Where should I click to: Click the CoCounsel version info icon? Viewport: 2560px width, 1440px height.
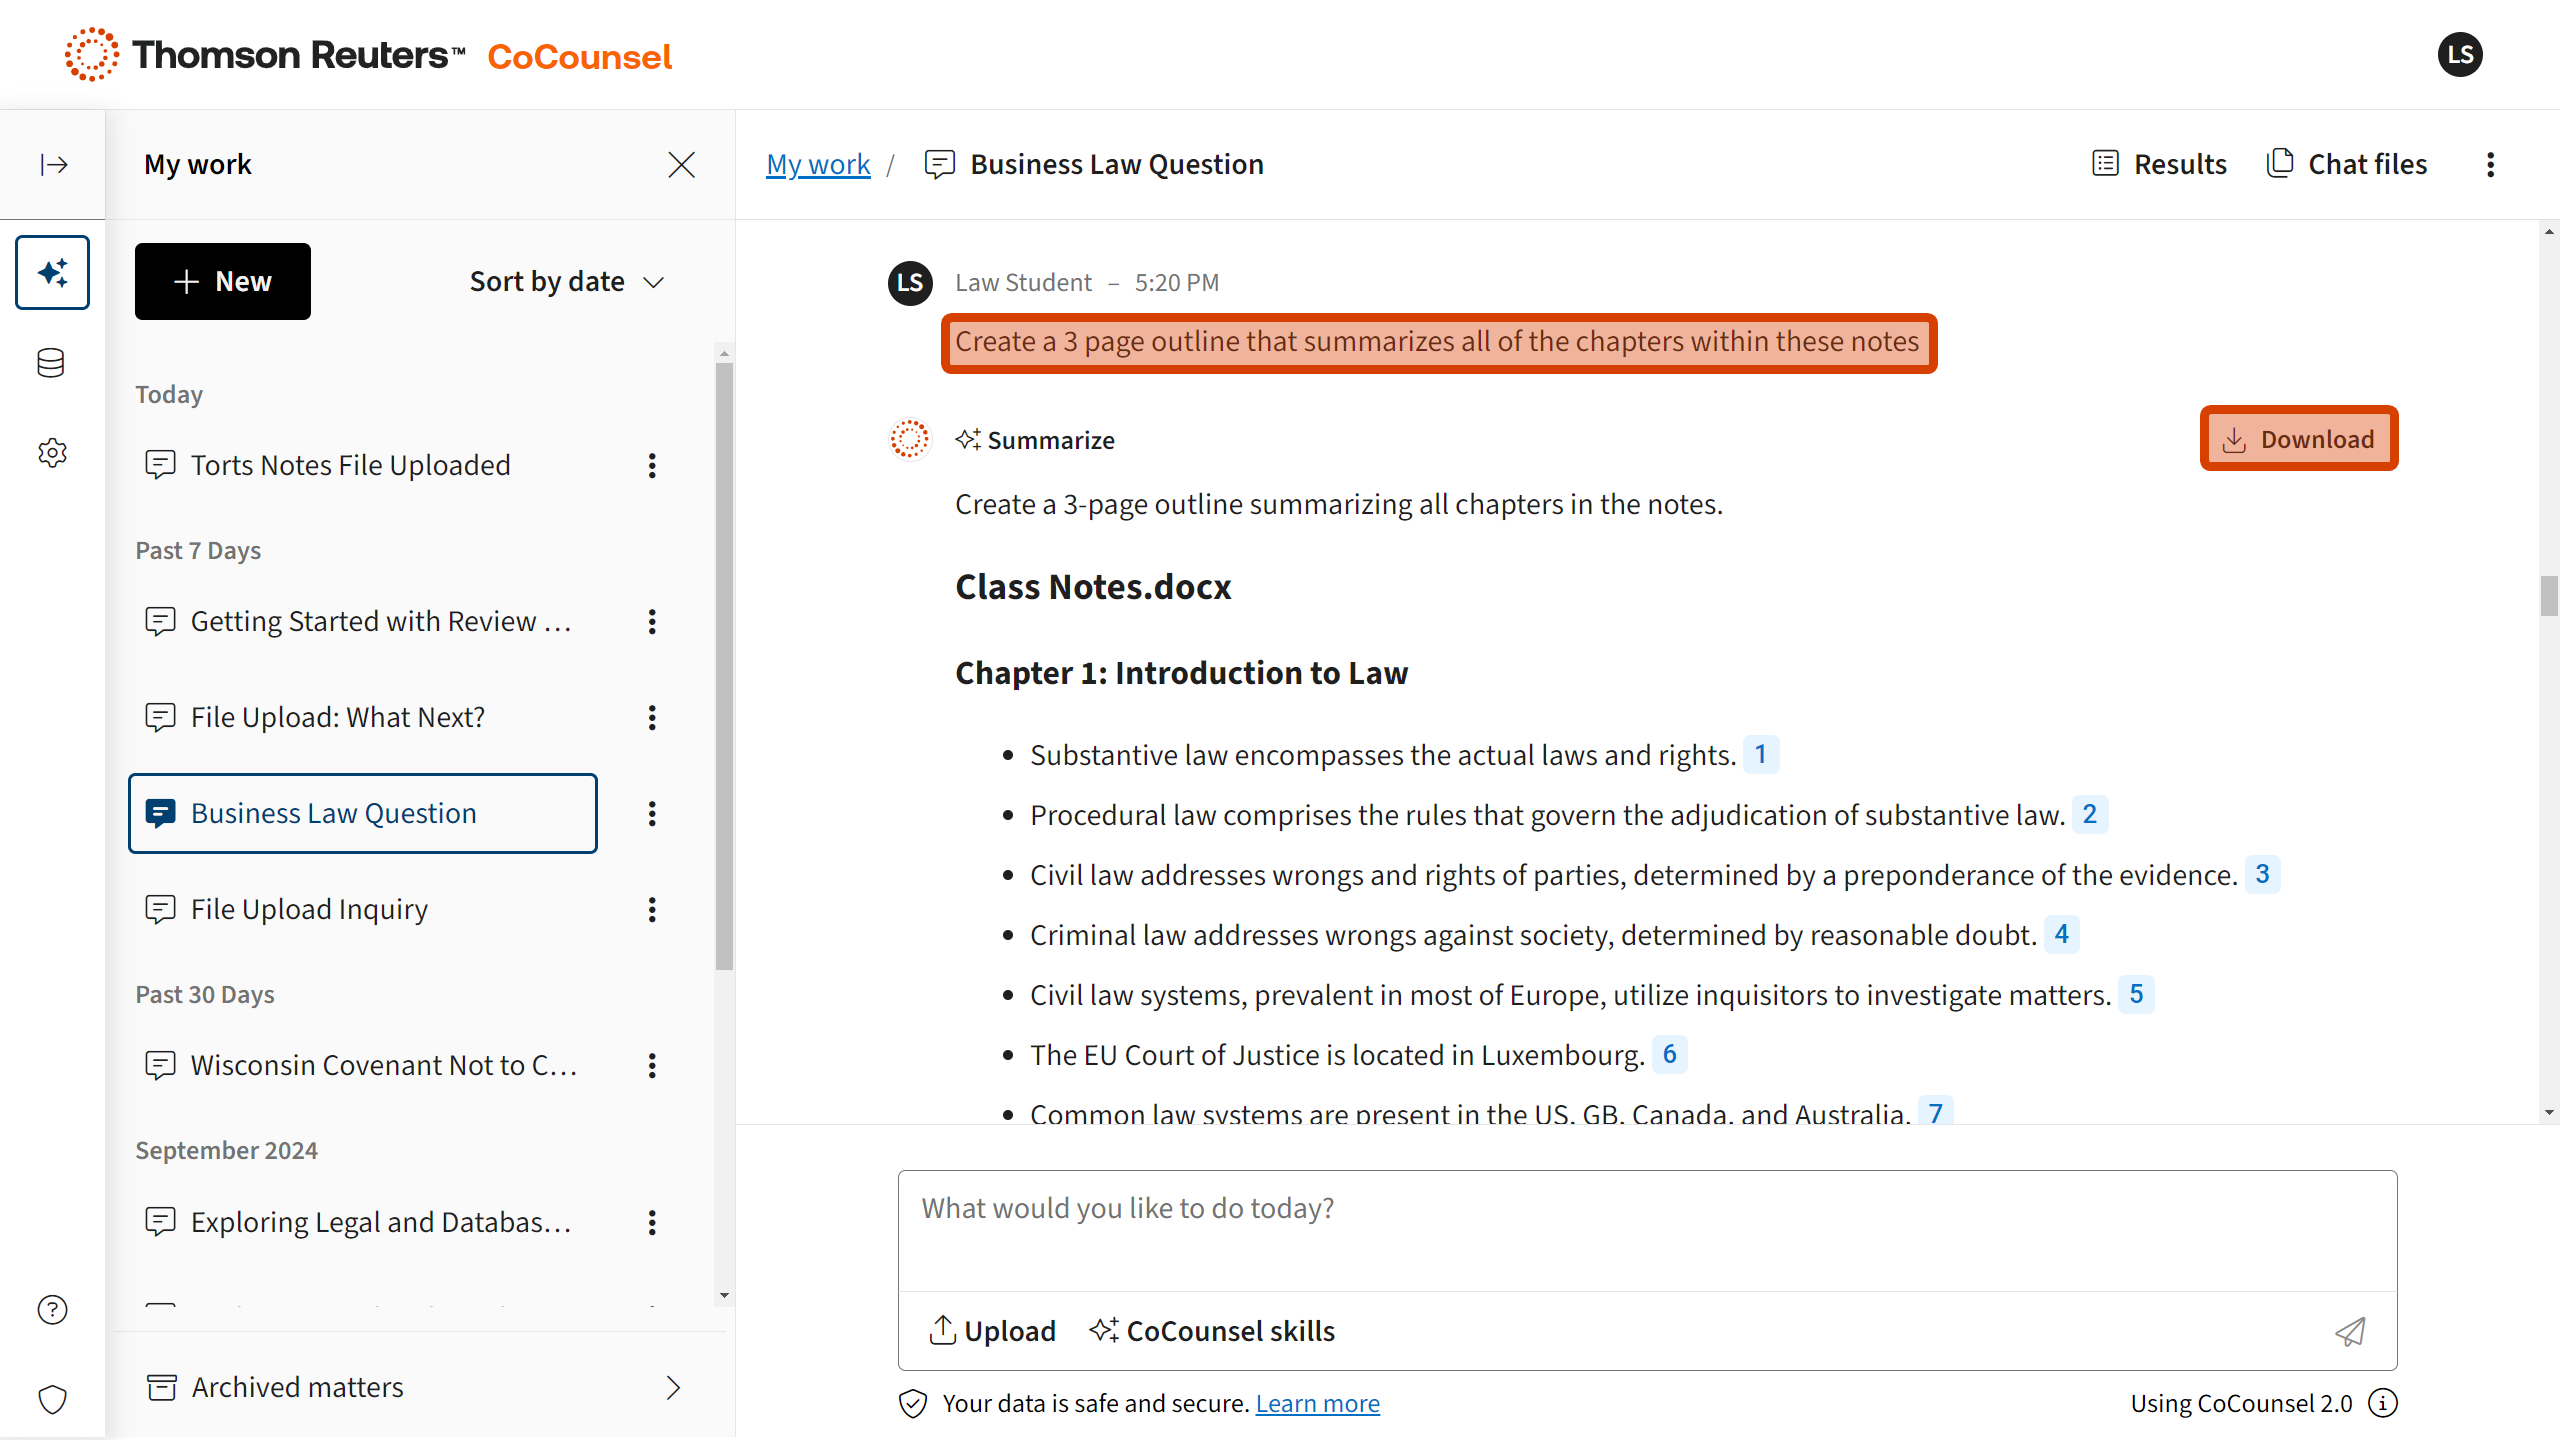coord(2384,1403)
